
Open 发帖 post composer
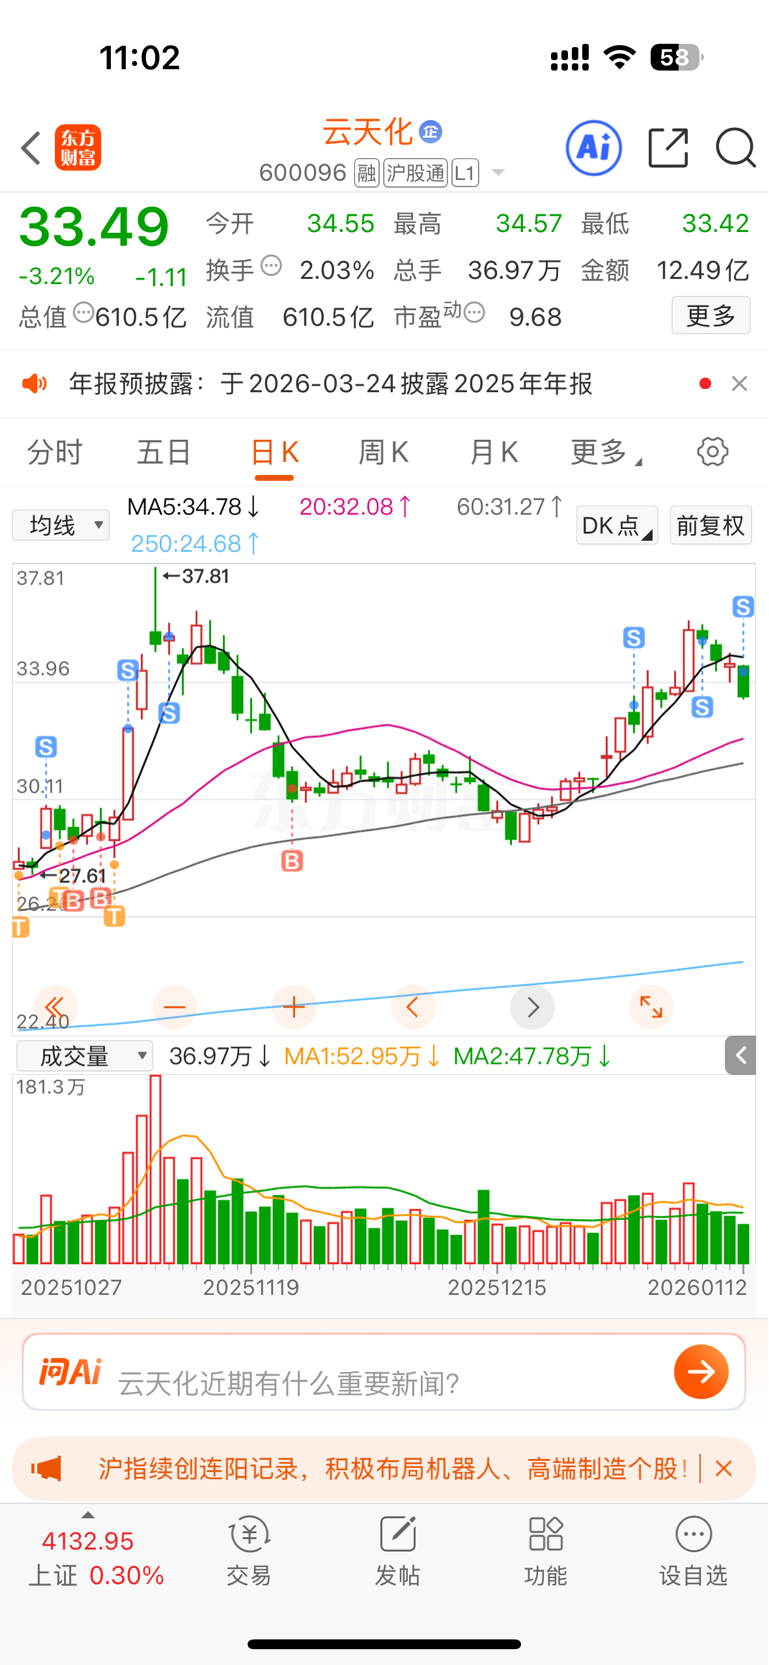[397, 1552]
